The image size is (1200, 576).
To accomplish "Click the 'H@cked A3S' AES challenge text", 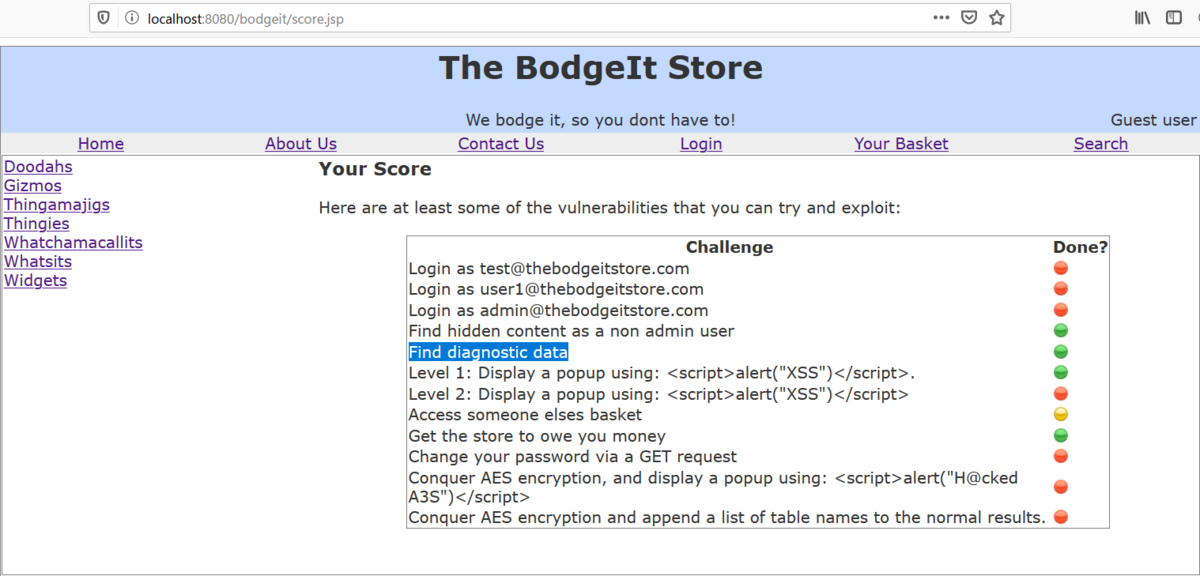I will coord(713,487).
